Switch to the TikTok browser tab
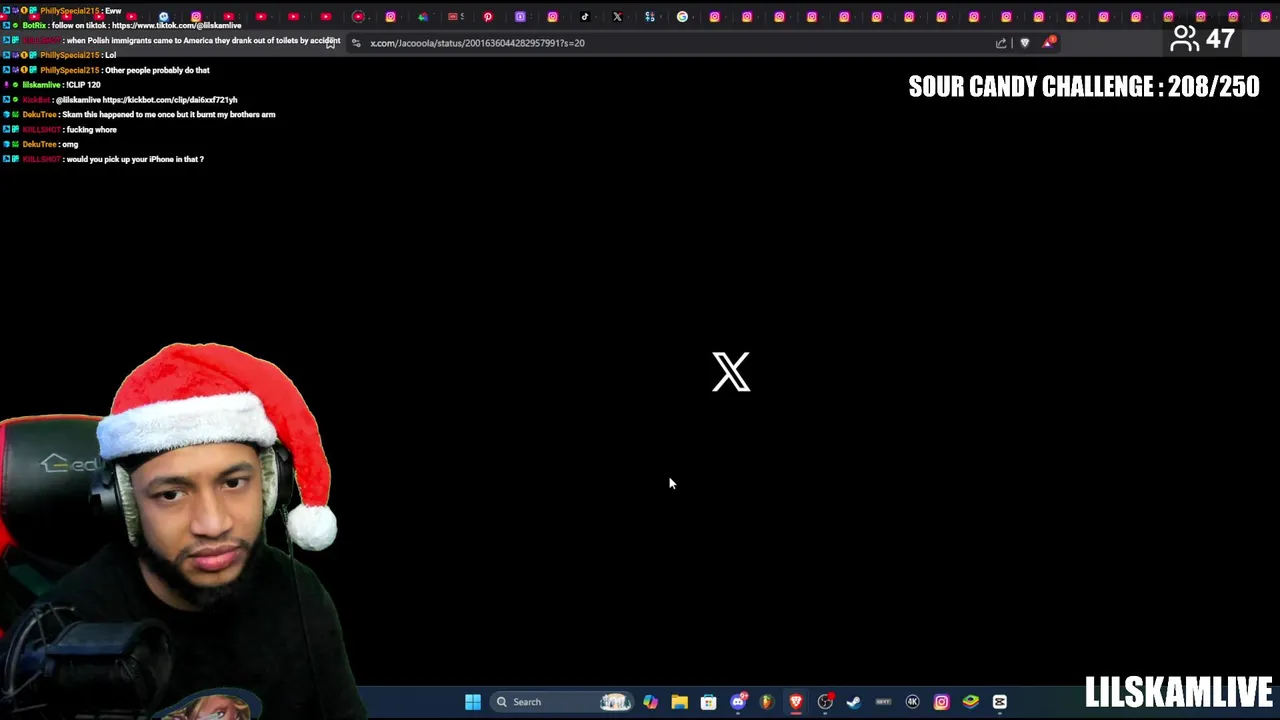This screenshot has height=720, width=1280. coord(585,17)
